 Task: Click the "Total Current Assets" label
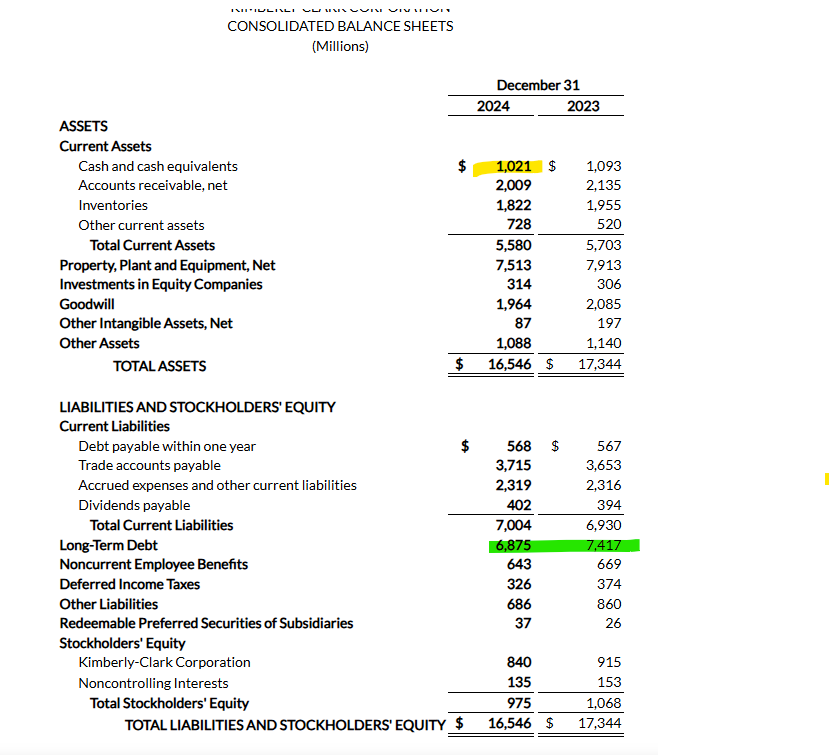[152, 246]
